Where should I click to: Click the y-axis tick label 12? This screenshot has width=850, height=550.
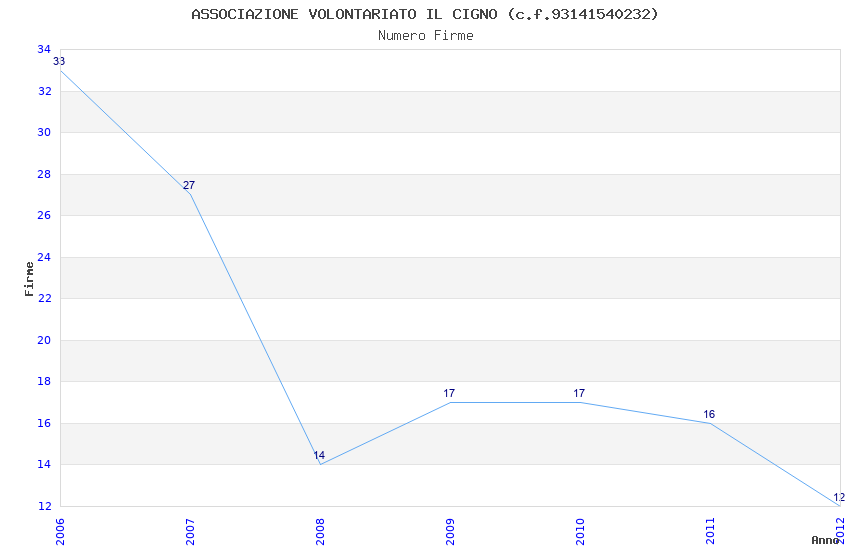44,506
